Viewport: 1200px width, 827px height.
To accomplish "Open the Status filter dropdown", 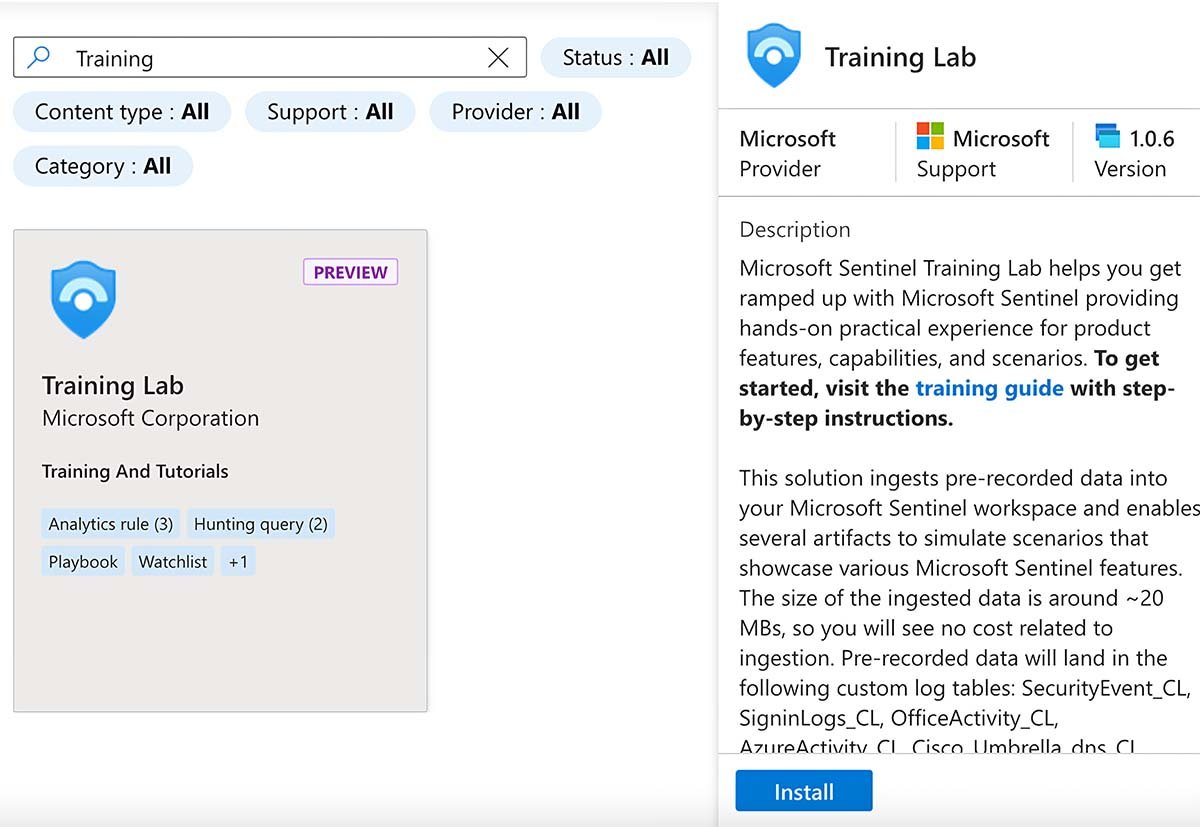I will point(615,58).
